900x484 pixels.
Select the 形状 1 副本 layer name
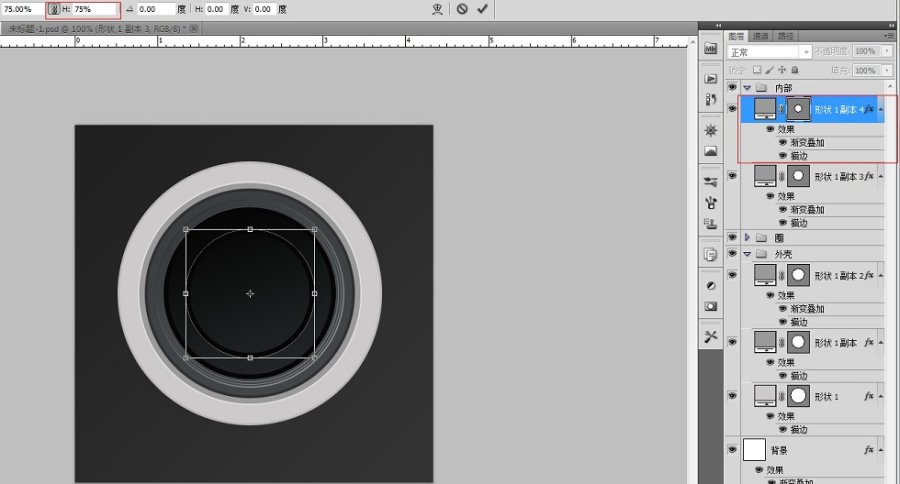tap(836, 343)
